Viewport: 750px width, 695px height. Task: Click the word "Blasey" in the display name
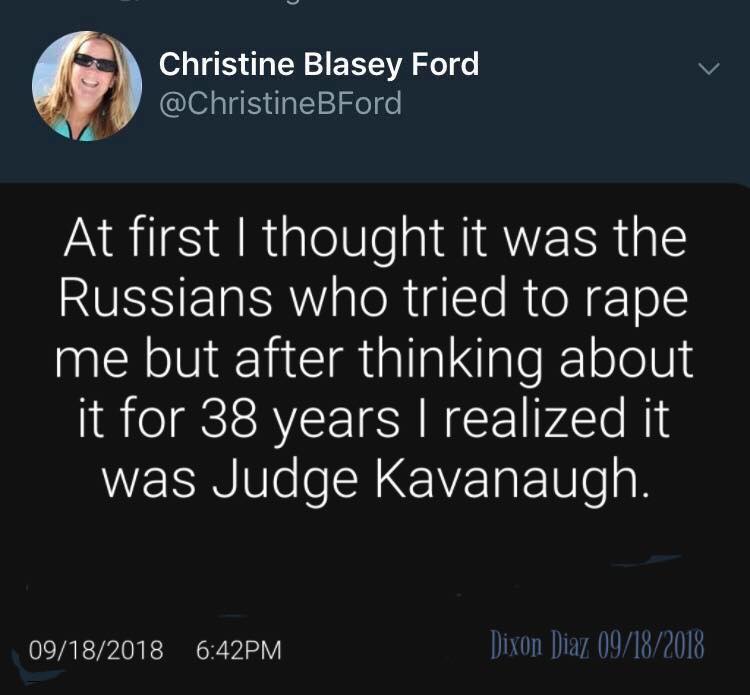(344, 65)
